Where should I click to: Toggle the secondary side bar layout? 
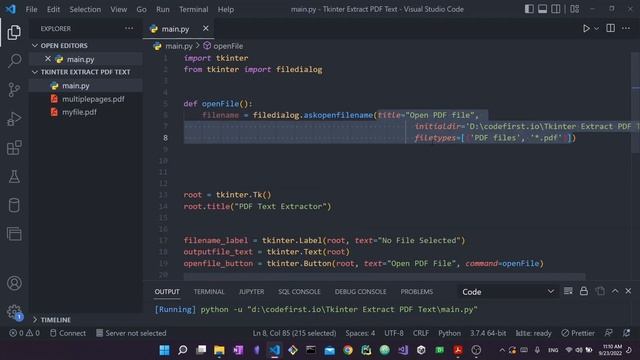[556, 9]
